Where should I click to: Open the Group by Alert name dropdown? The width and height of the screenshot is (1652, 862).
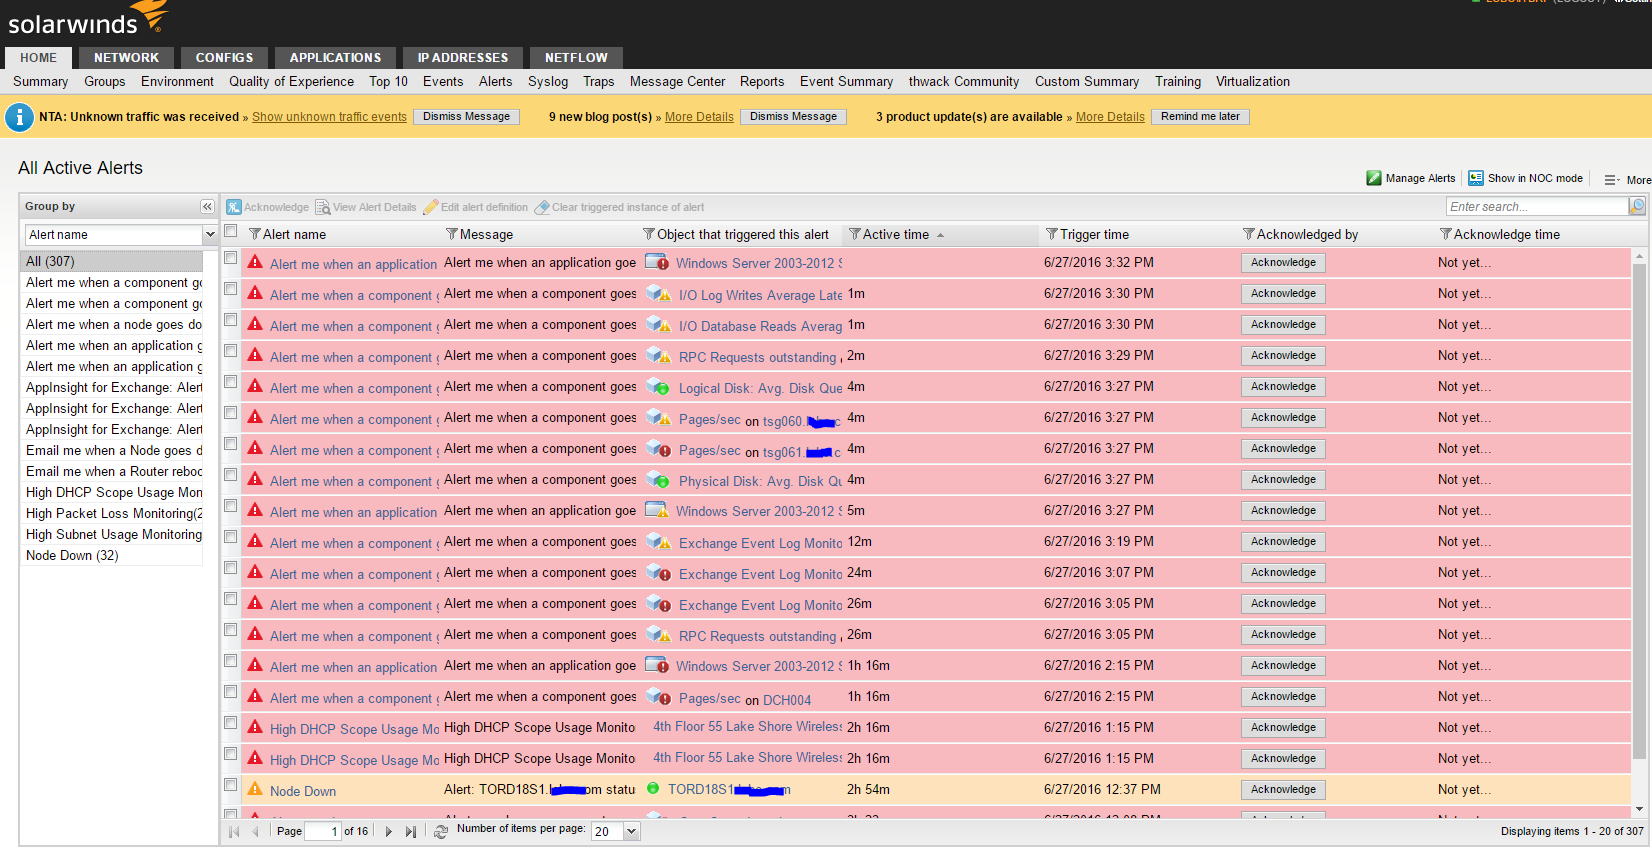210,234
